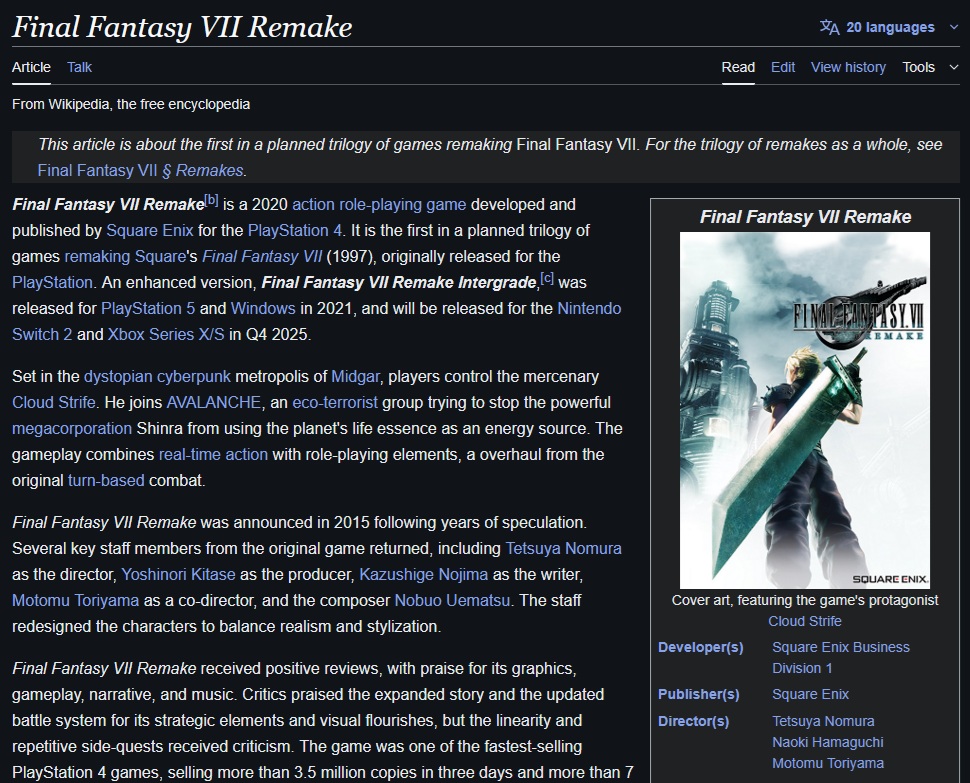This screenshot has width=970, height=783.
Task: Open footnote [c] after Intergrade
Action: pyautogui.click(x=547, y=278)
